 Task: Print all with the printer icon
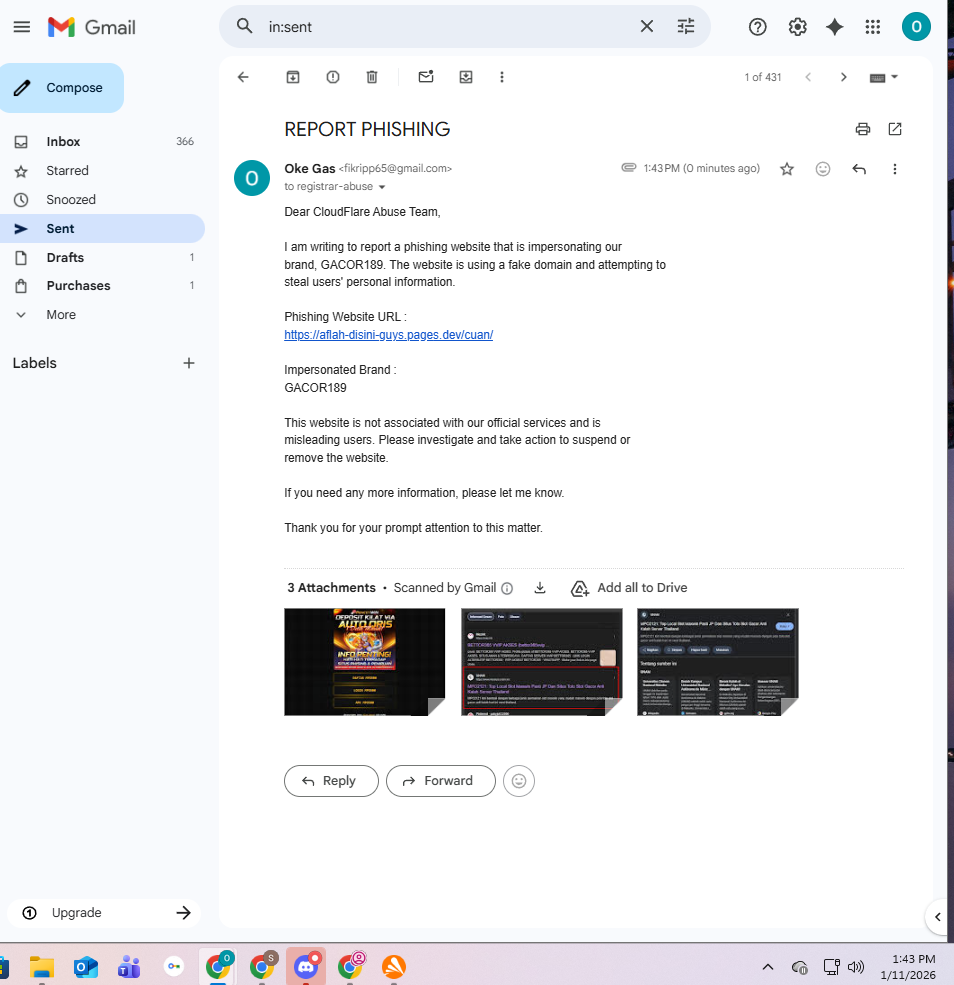click(x=863, y=129)
